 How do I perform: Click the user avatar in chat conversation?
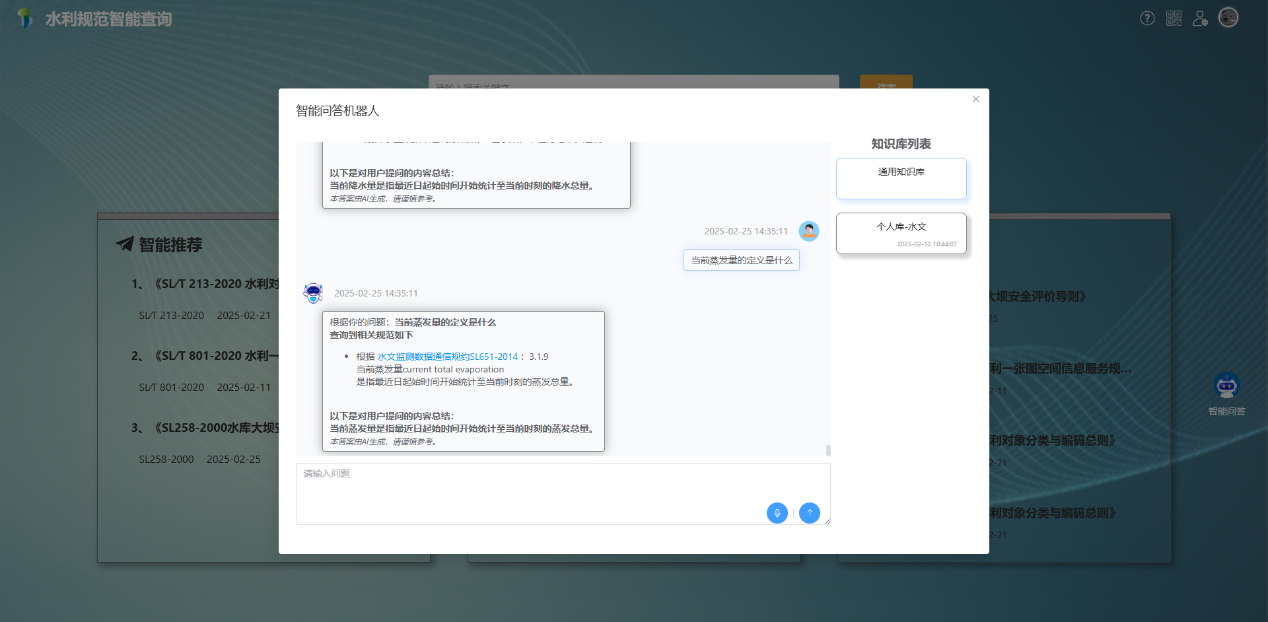808,231
